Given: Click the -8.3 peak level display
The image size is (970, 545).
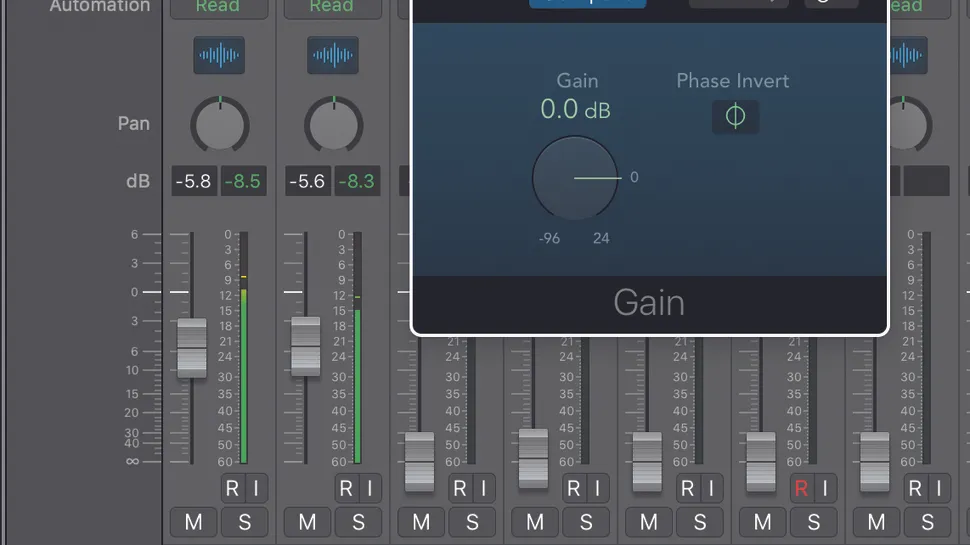Looking at the screenshot, I should coord(357,181).
